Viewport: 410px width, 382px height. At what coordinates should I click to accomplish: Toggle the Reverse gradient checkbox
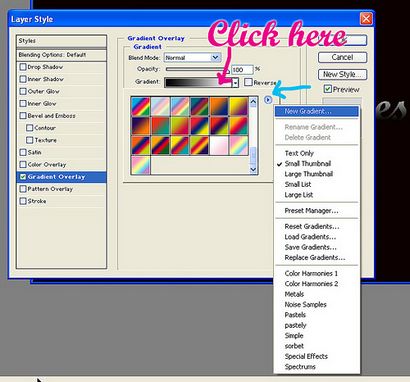coord(248,82)
